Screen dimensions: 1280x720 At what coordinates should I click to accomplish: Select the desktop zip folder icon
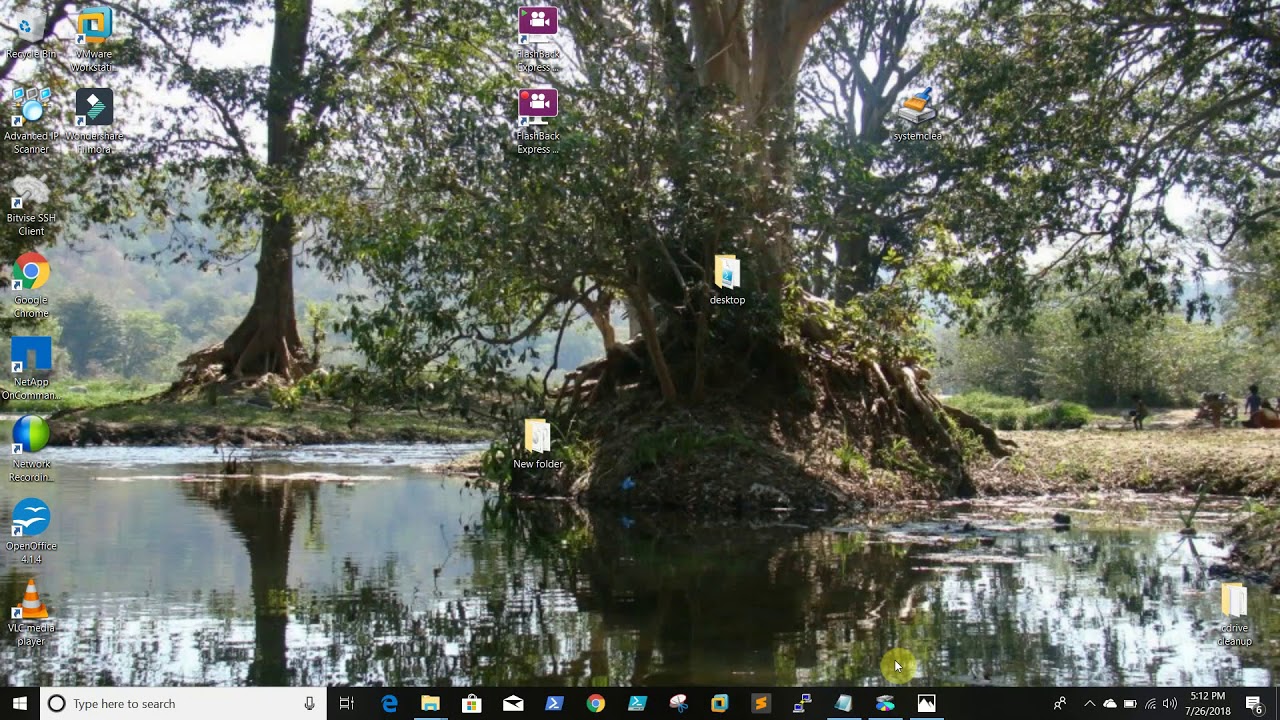coord(727,280)
